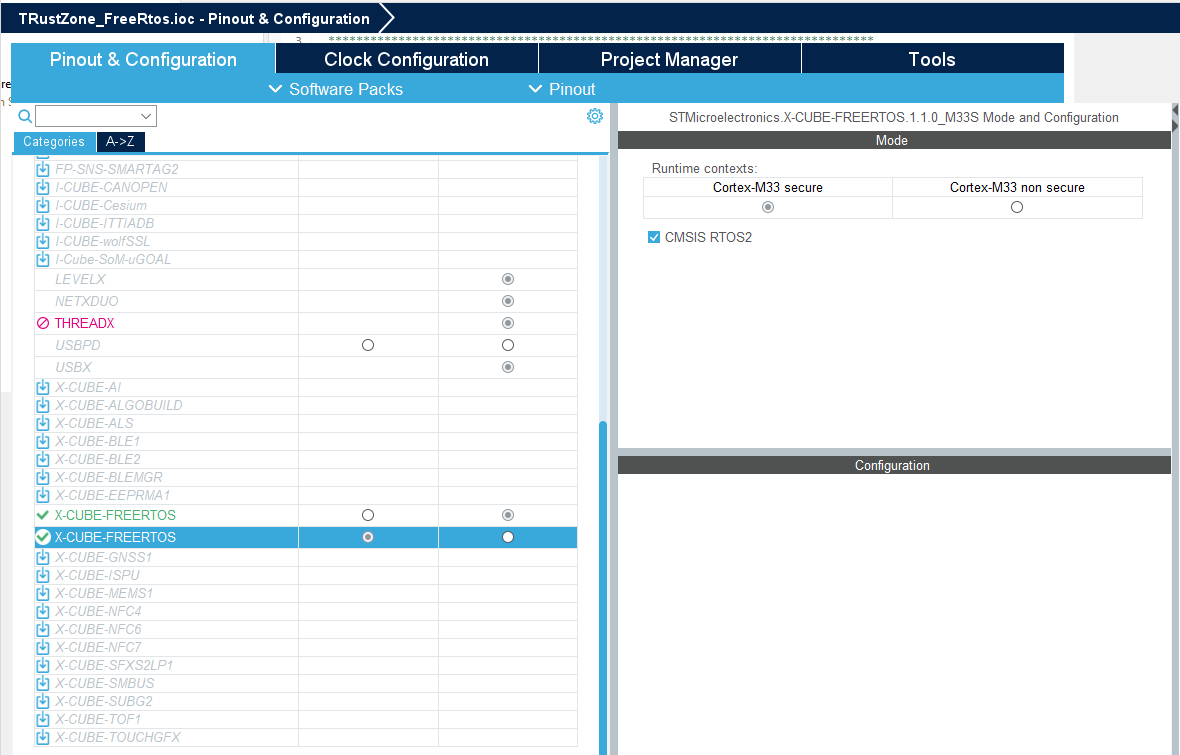Select the USBPD middle column radio button

coord(367,344)
